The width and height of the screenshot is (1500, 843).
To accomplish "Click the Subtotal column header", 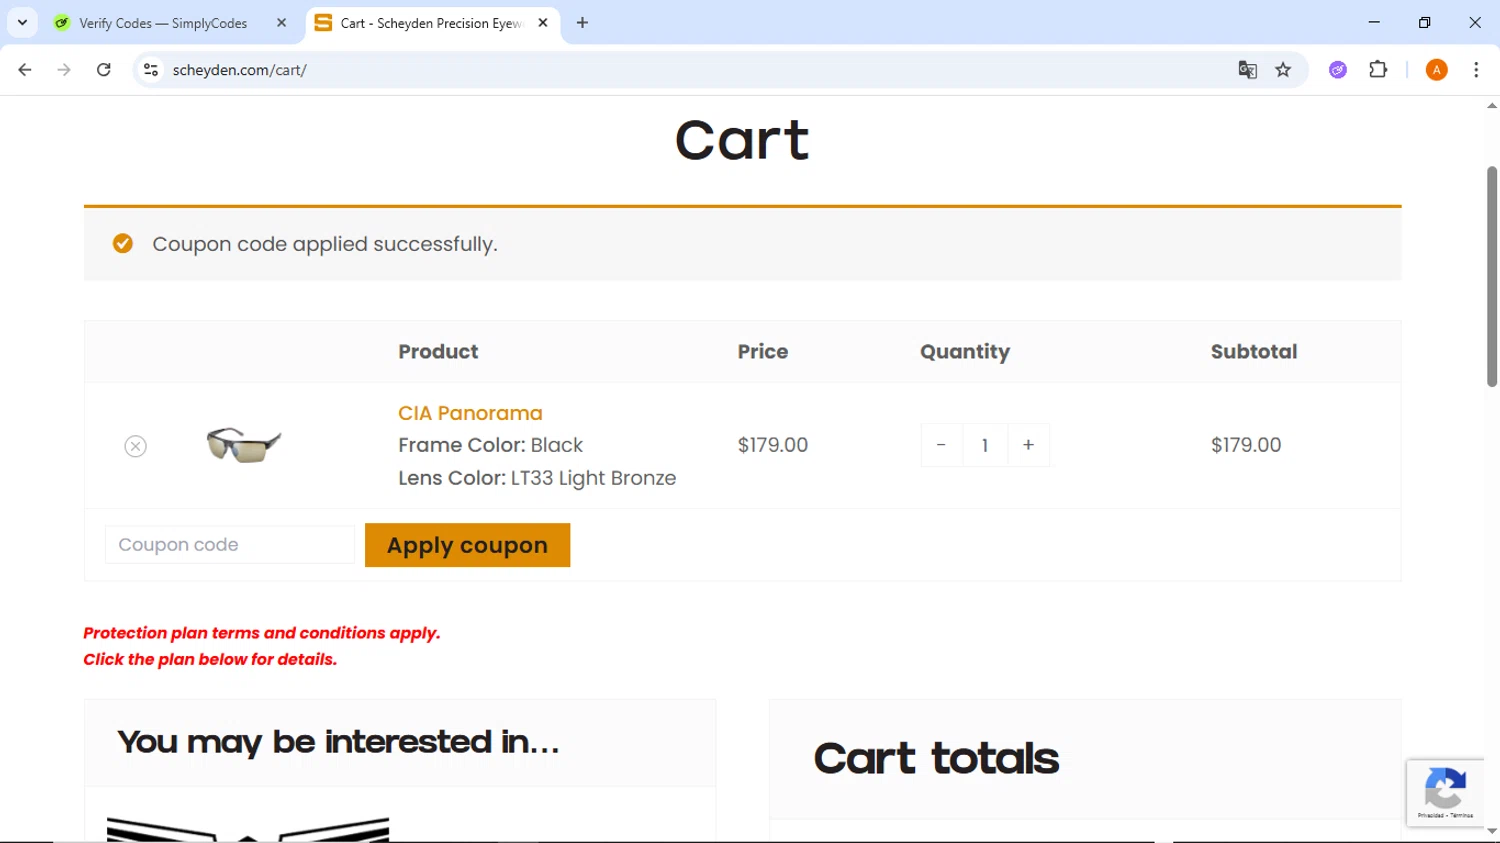I will click(1254, 352).
